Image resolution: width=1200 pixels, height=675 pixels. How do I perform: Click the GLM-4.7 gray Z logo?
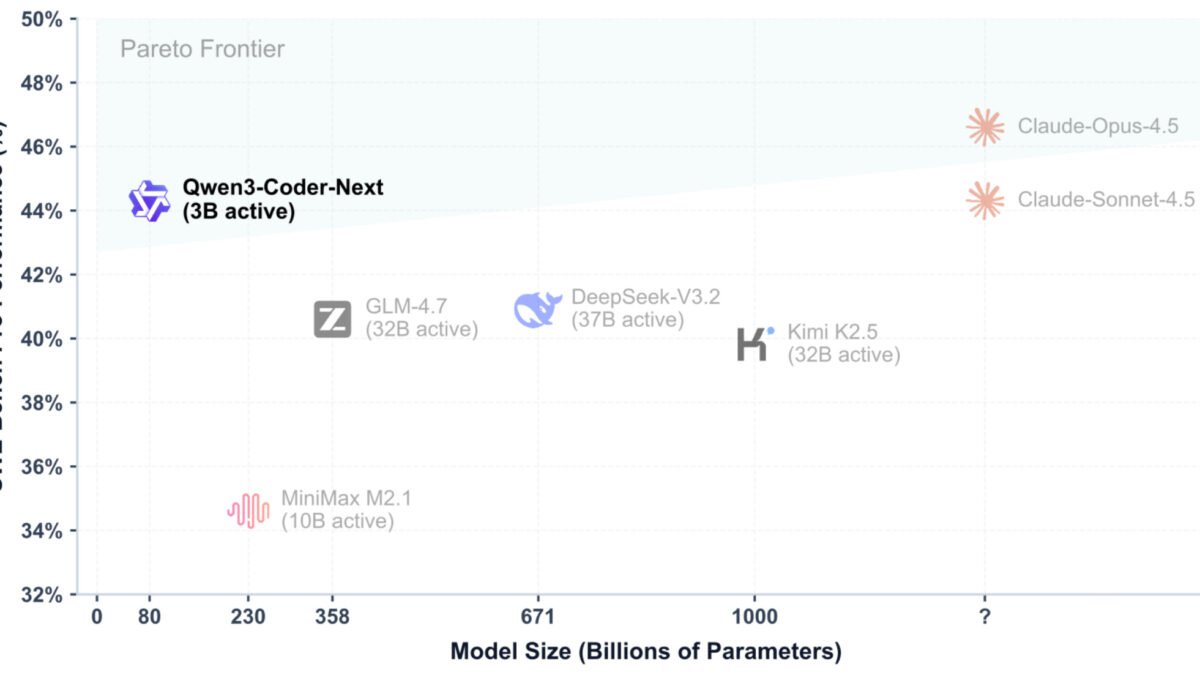332,319
